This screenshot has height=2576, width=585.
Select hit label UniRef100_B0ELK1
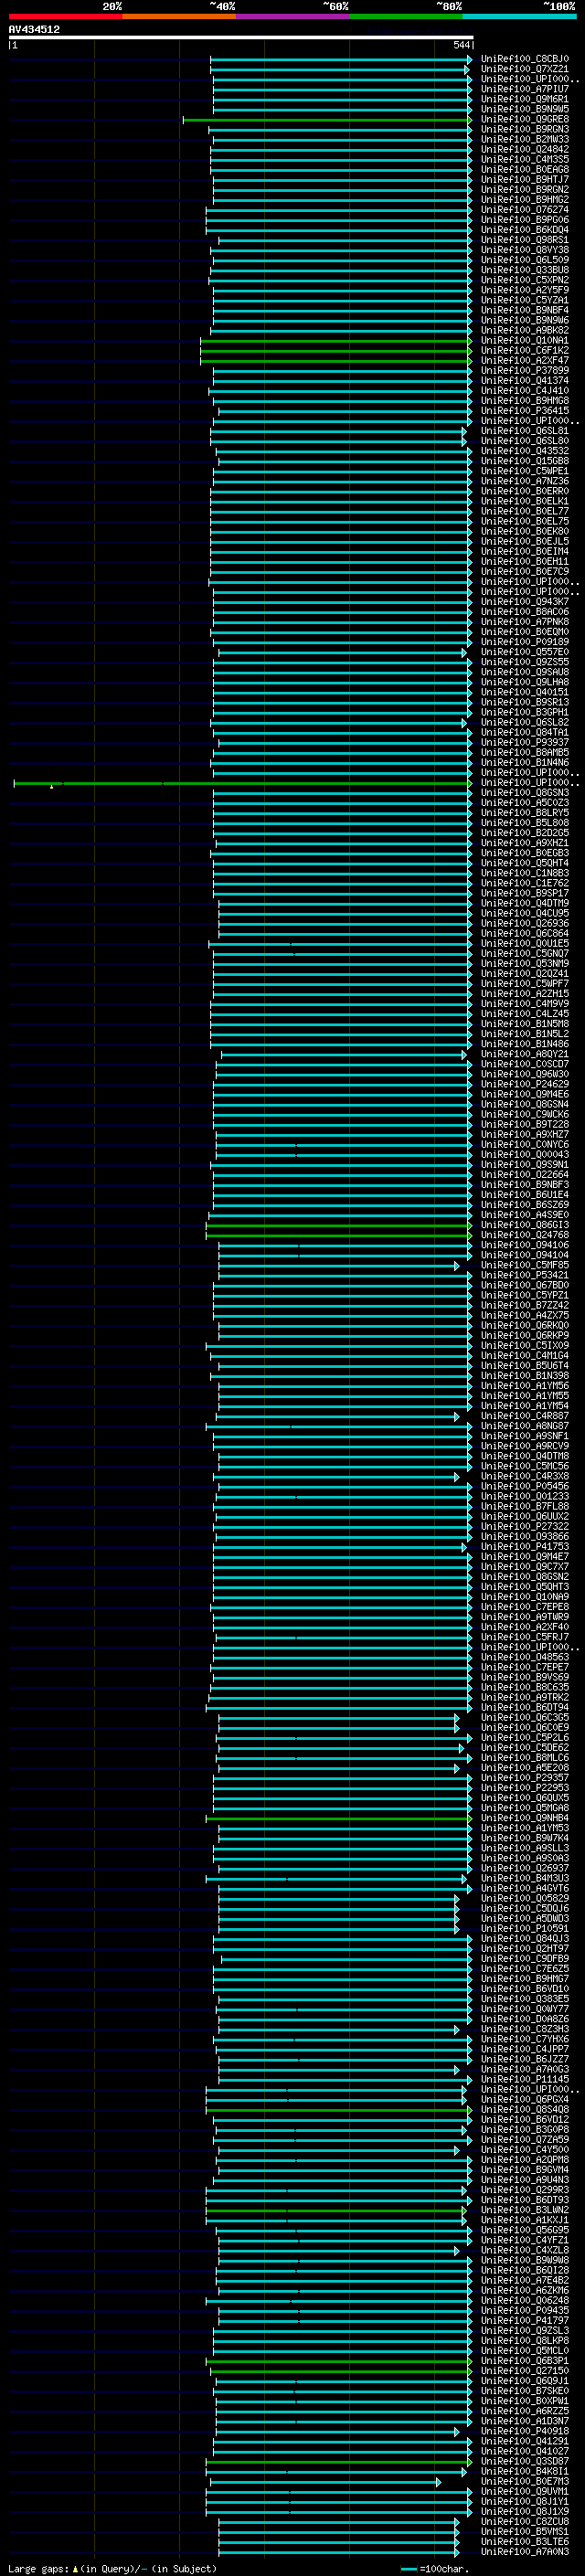point(524,501)
